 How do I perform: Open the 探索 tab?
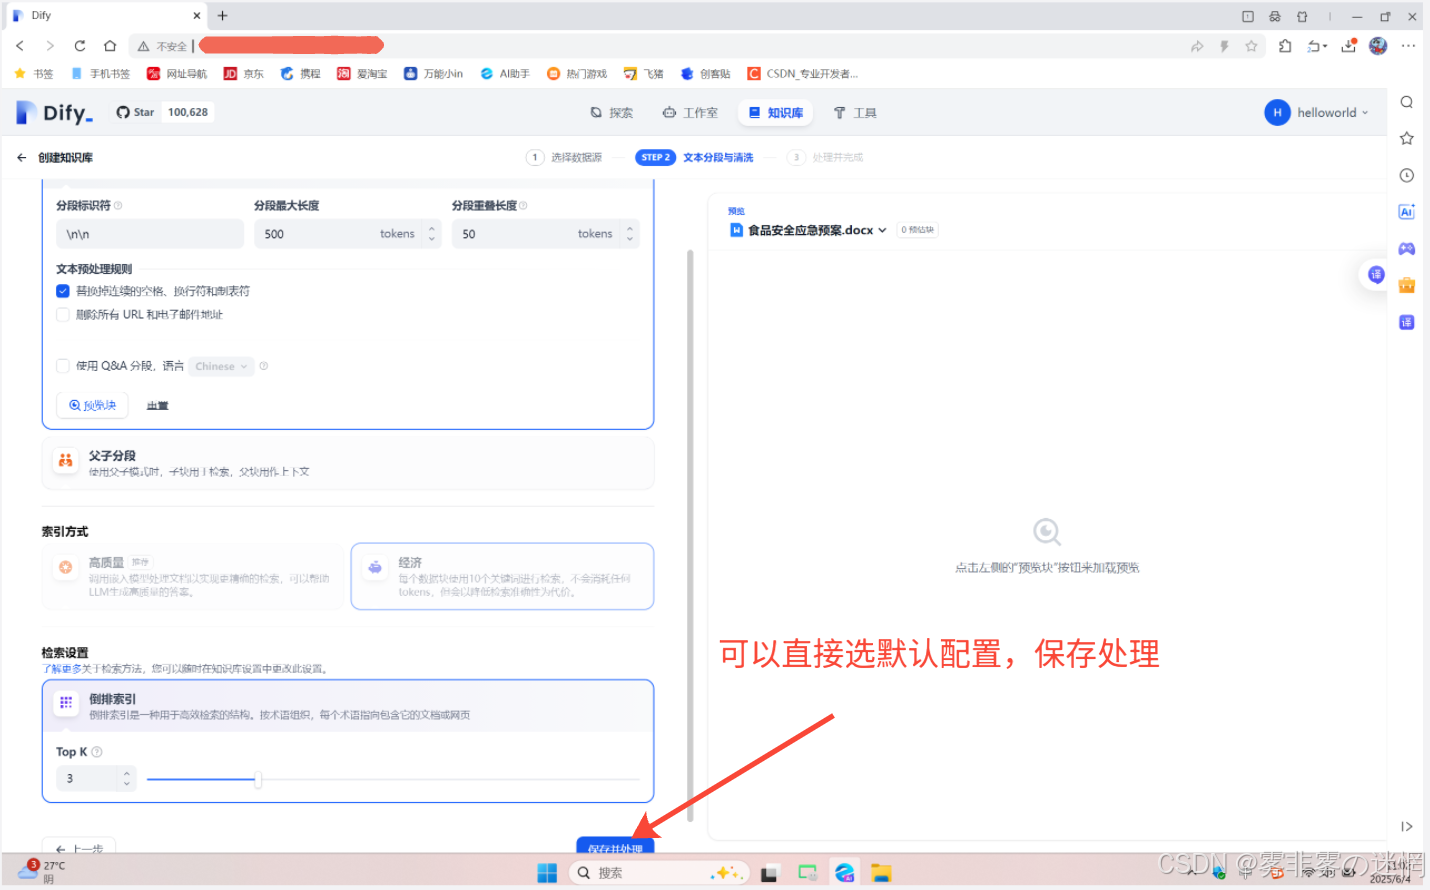click(611, 113)
